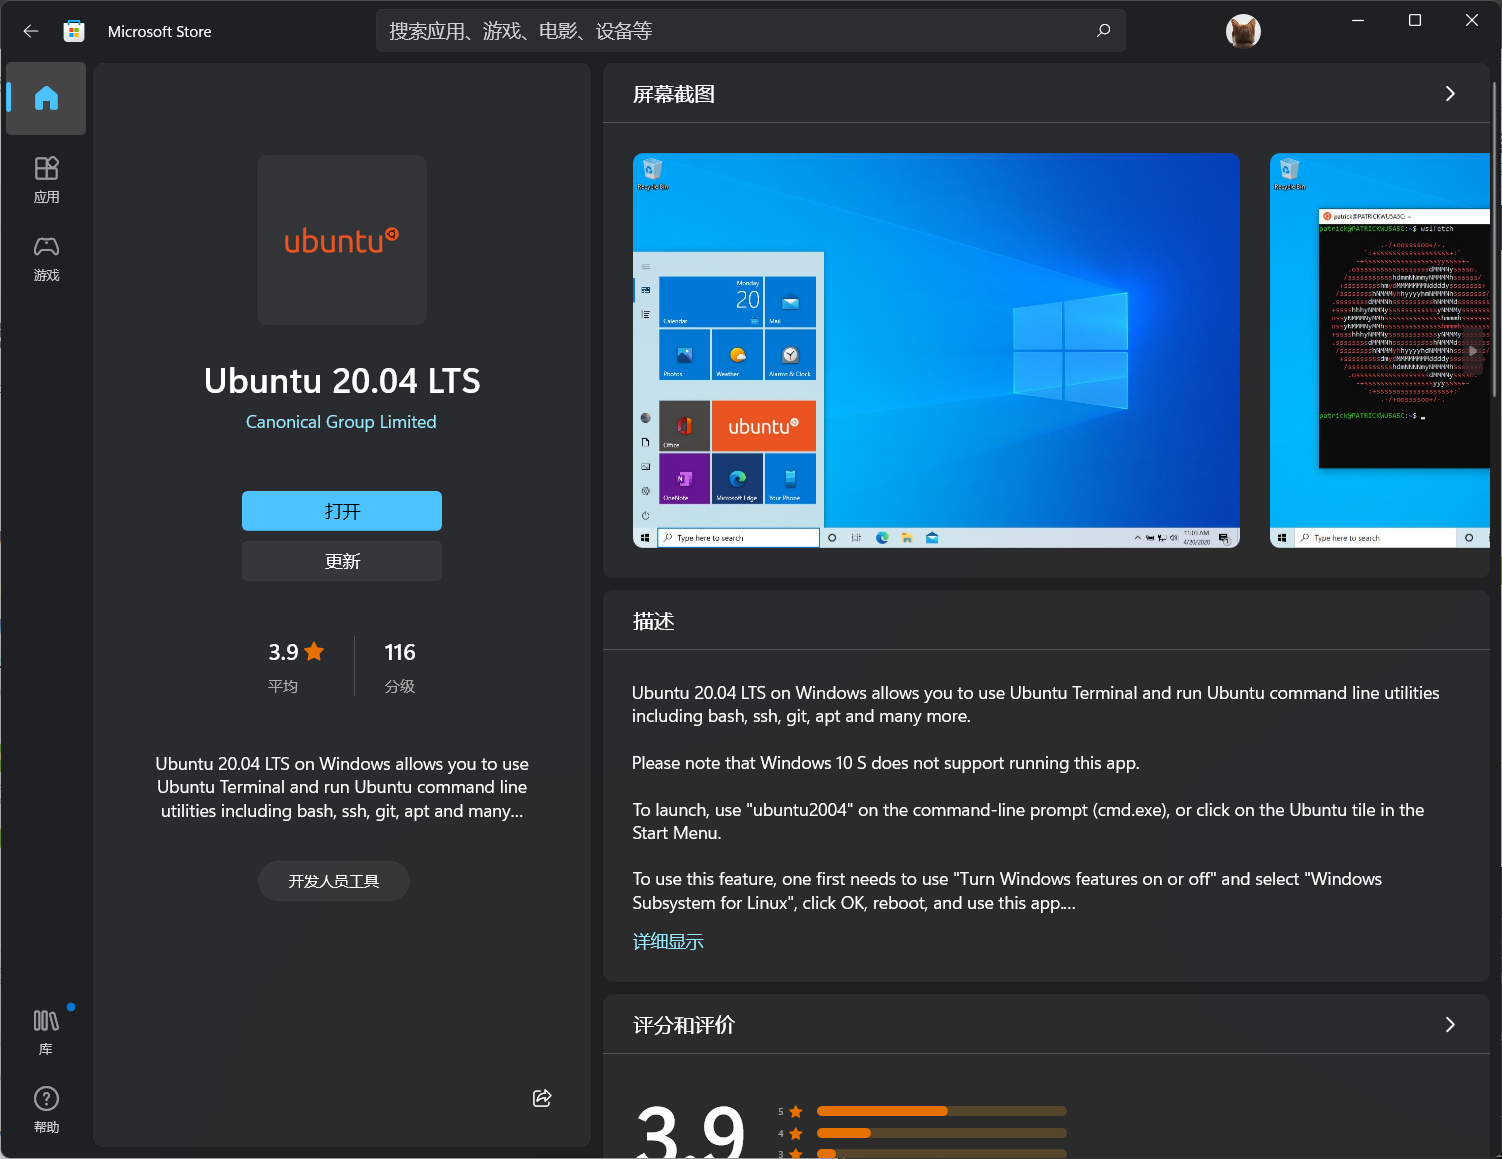Click the 打开 button to launch Ubuntu
Viewport: 1502px width, 1159px height.
point(341,510)
